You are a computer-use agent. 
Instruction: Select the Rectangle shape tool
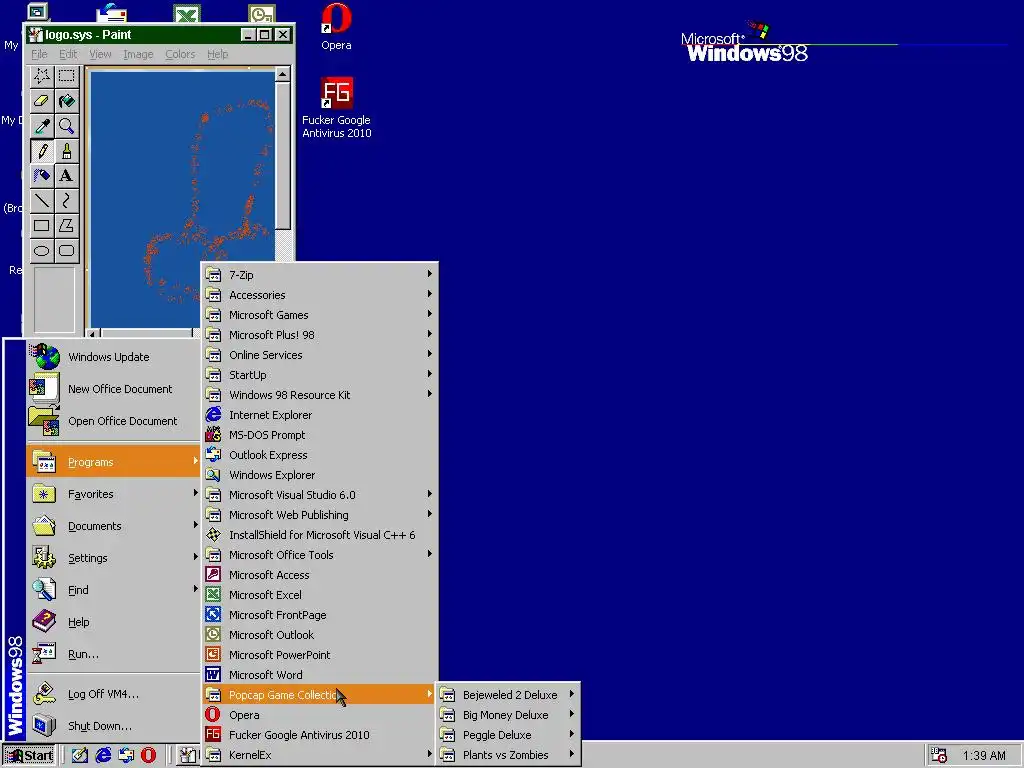tap(42, 225)
